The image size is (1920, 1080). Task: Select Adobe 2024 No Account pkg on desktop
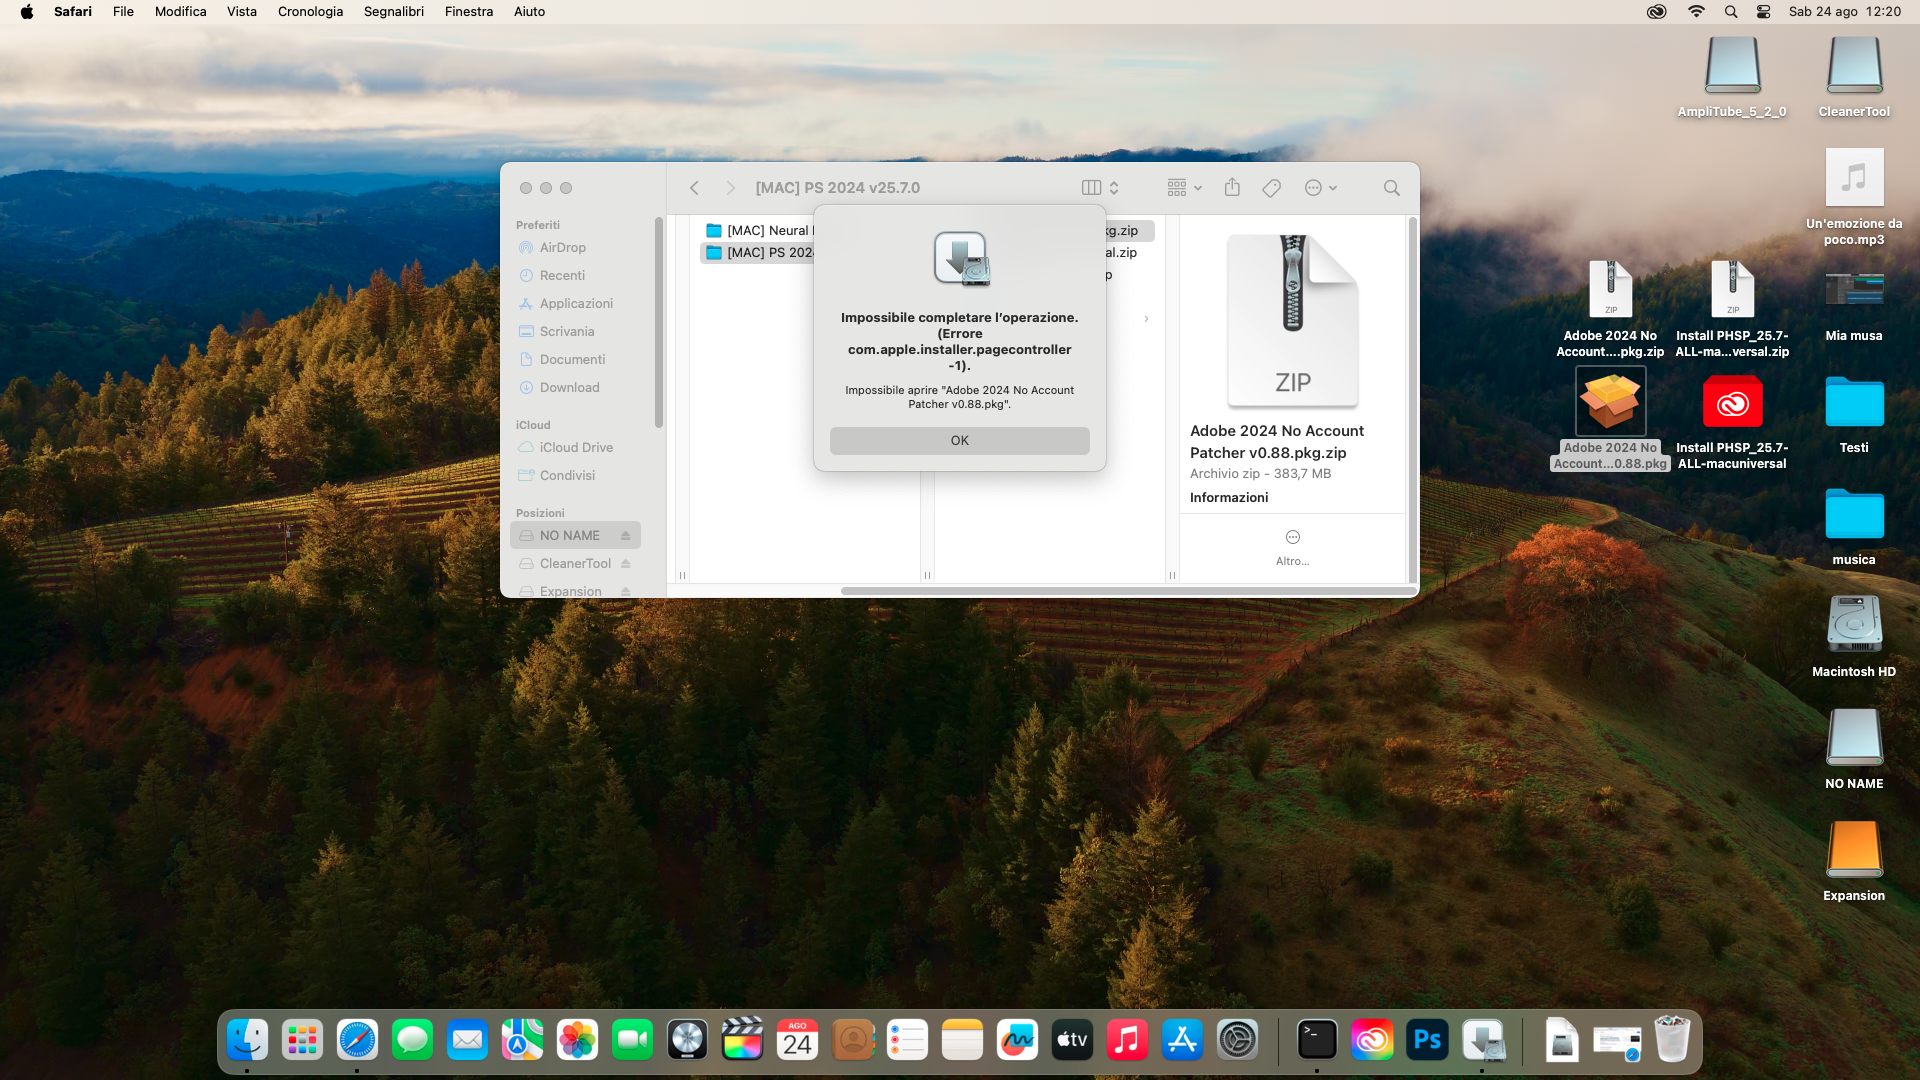[x=1610, y=419]
